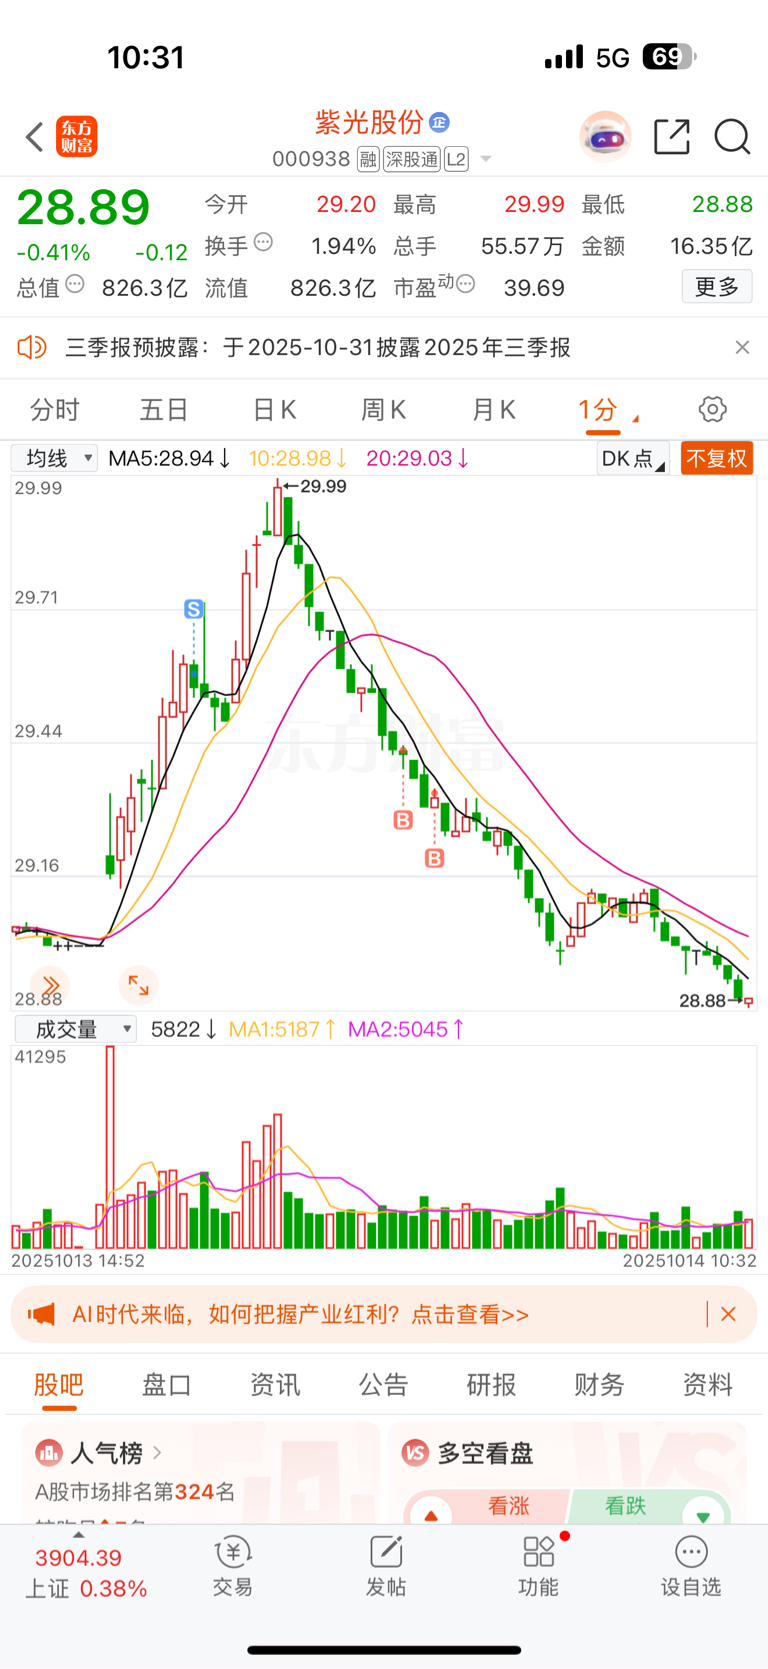The width and height of the screenshot is (768, 1669).
Task: Tap the info icon beside 市盈动
Action: tap(465, 284)
